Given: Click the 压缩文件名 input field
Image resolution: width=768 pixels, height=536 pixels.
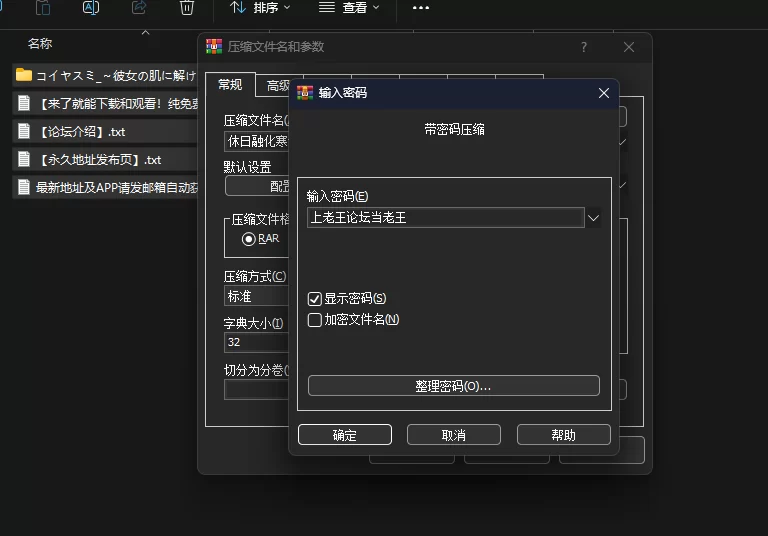Looking at the screenshot, I should pos(256,142).
